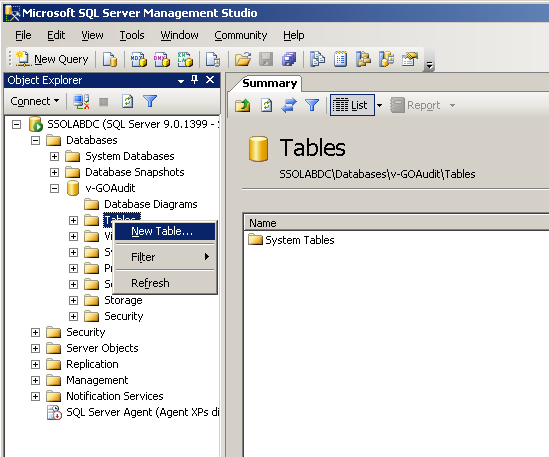The image size is (549, 457).
Task: Open the Object Explorer window position dropdown
Action: pos(181,81)
